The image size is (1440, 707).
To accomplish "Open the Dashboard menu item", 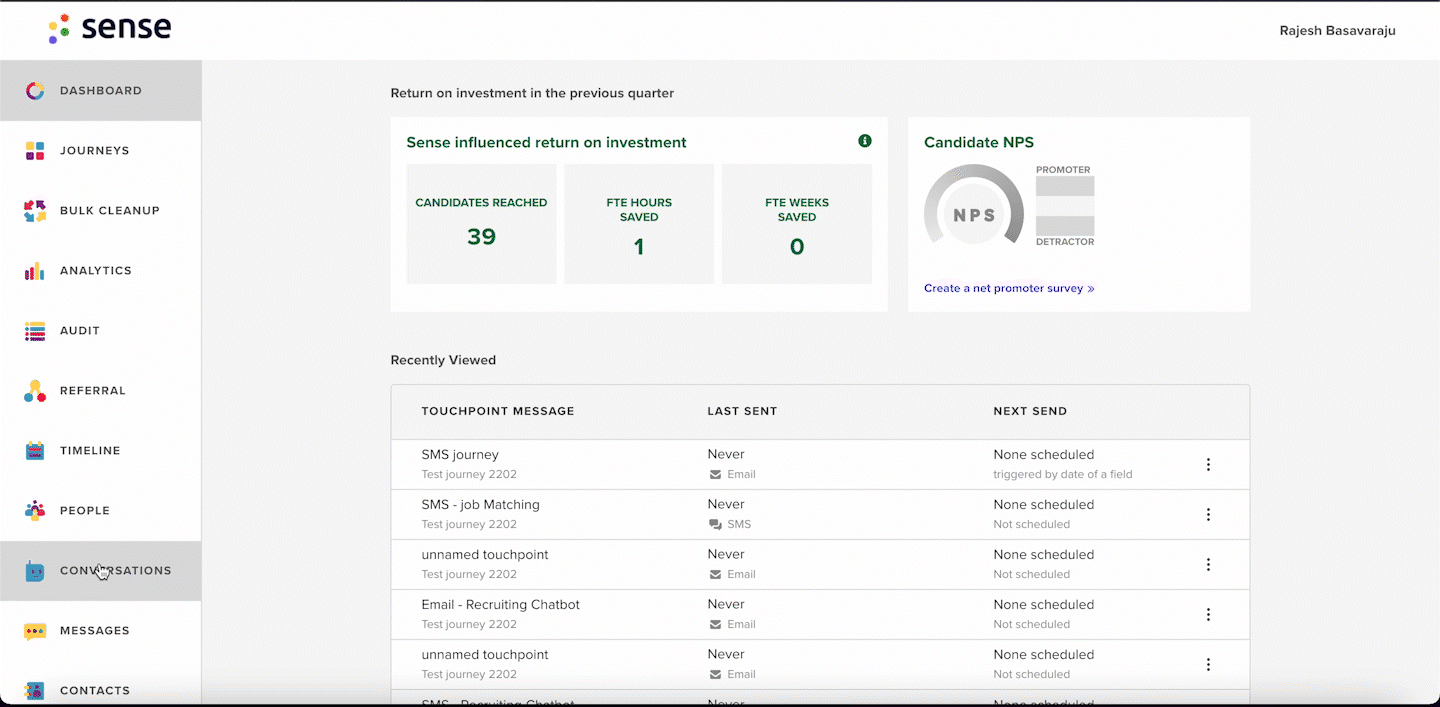I will click(x=100, y=91).
